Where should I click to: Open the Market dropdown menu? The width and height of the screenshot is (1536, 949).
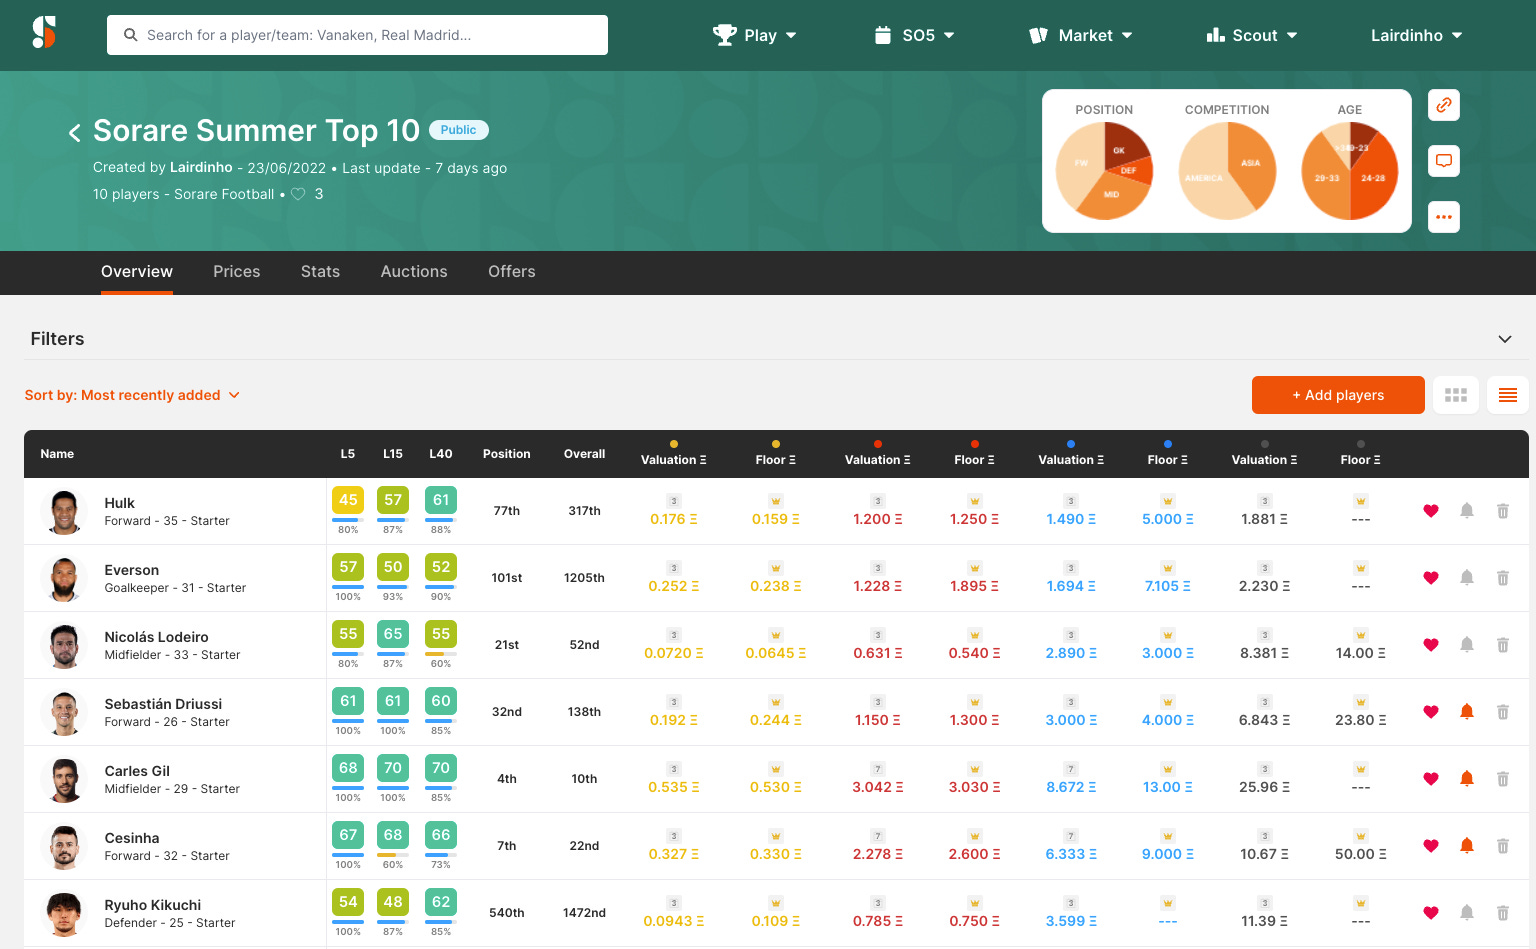click(1081, 35)
